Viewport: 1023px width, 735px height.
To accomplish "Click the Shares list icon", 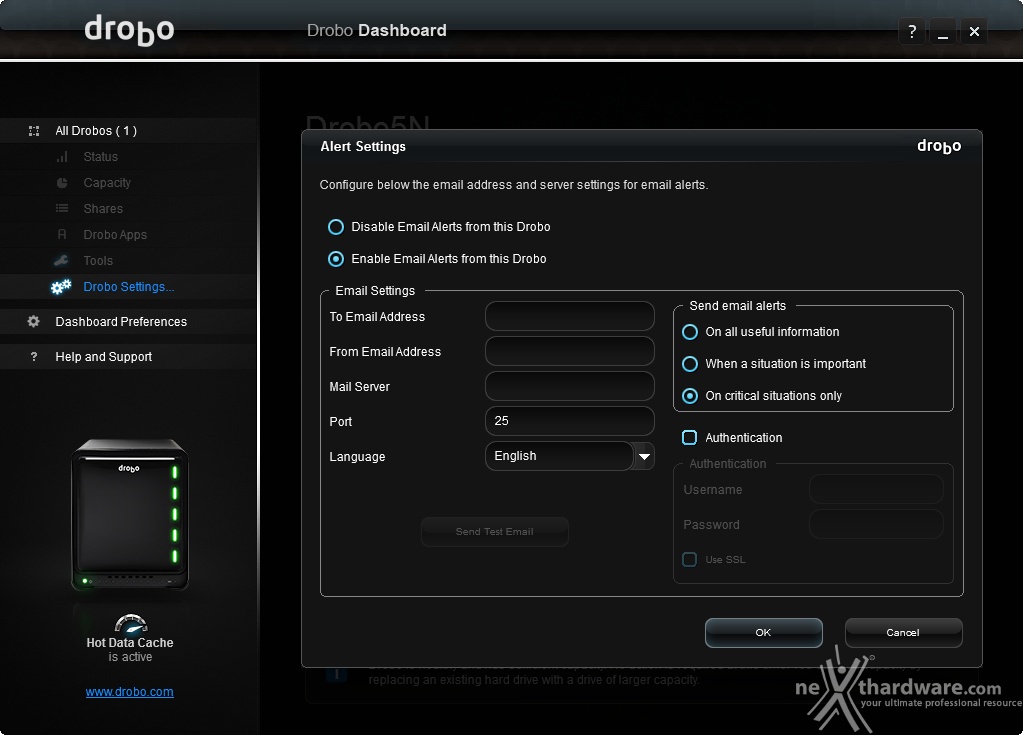I will [x=62, y=209].
